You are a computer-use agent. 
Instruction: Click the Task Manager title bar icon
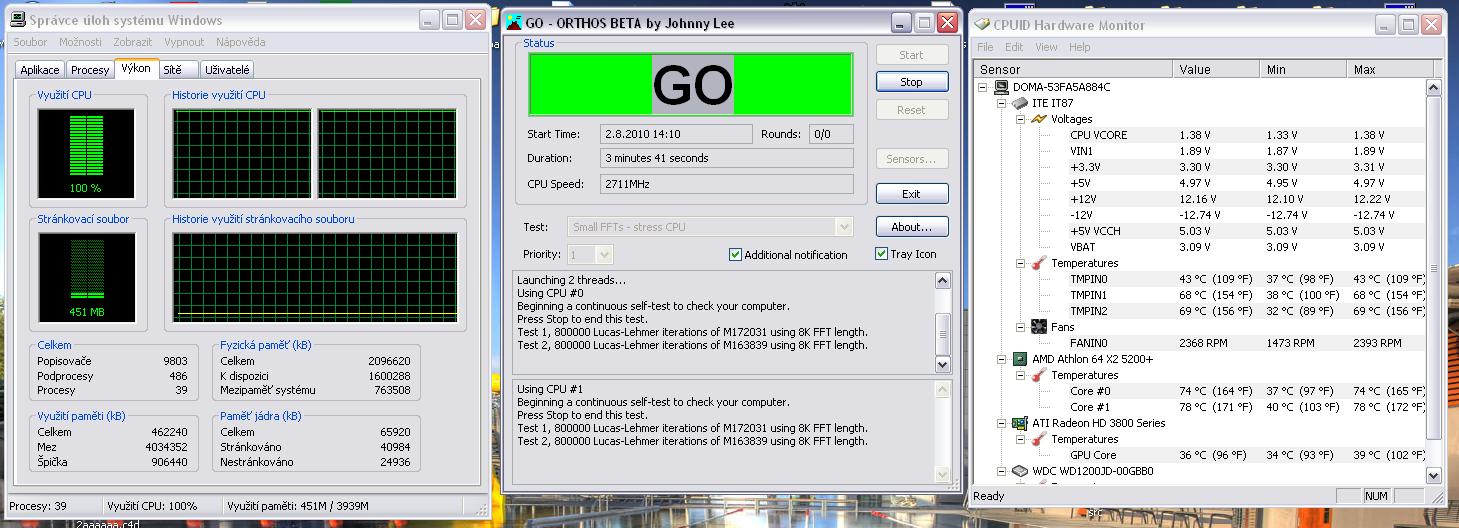[16, 20]
